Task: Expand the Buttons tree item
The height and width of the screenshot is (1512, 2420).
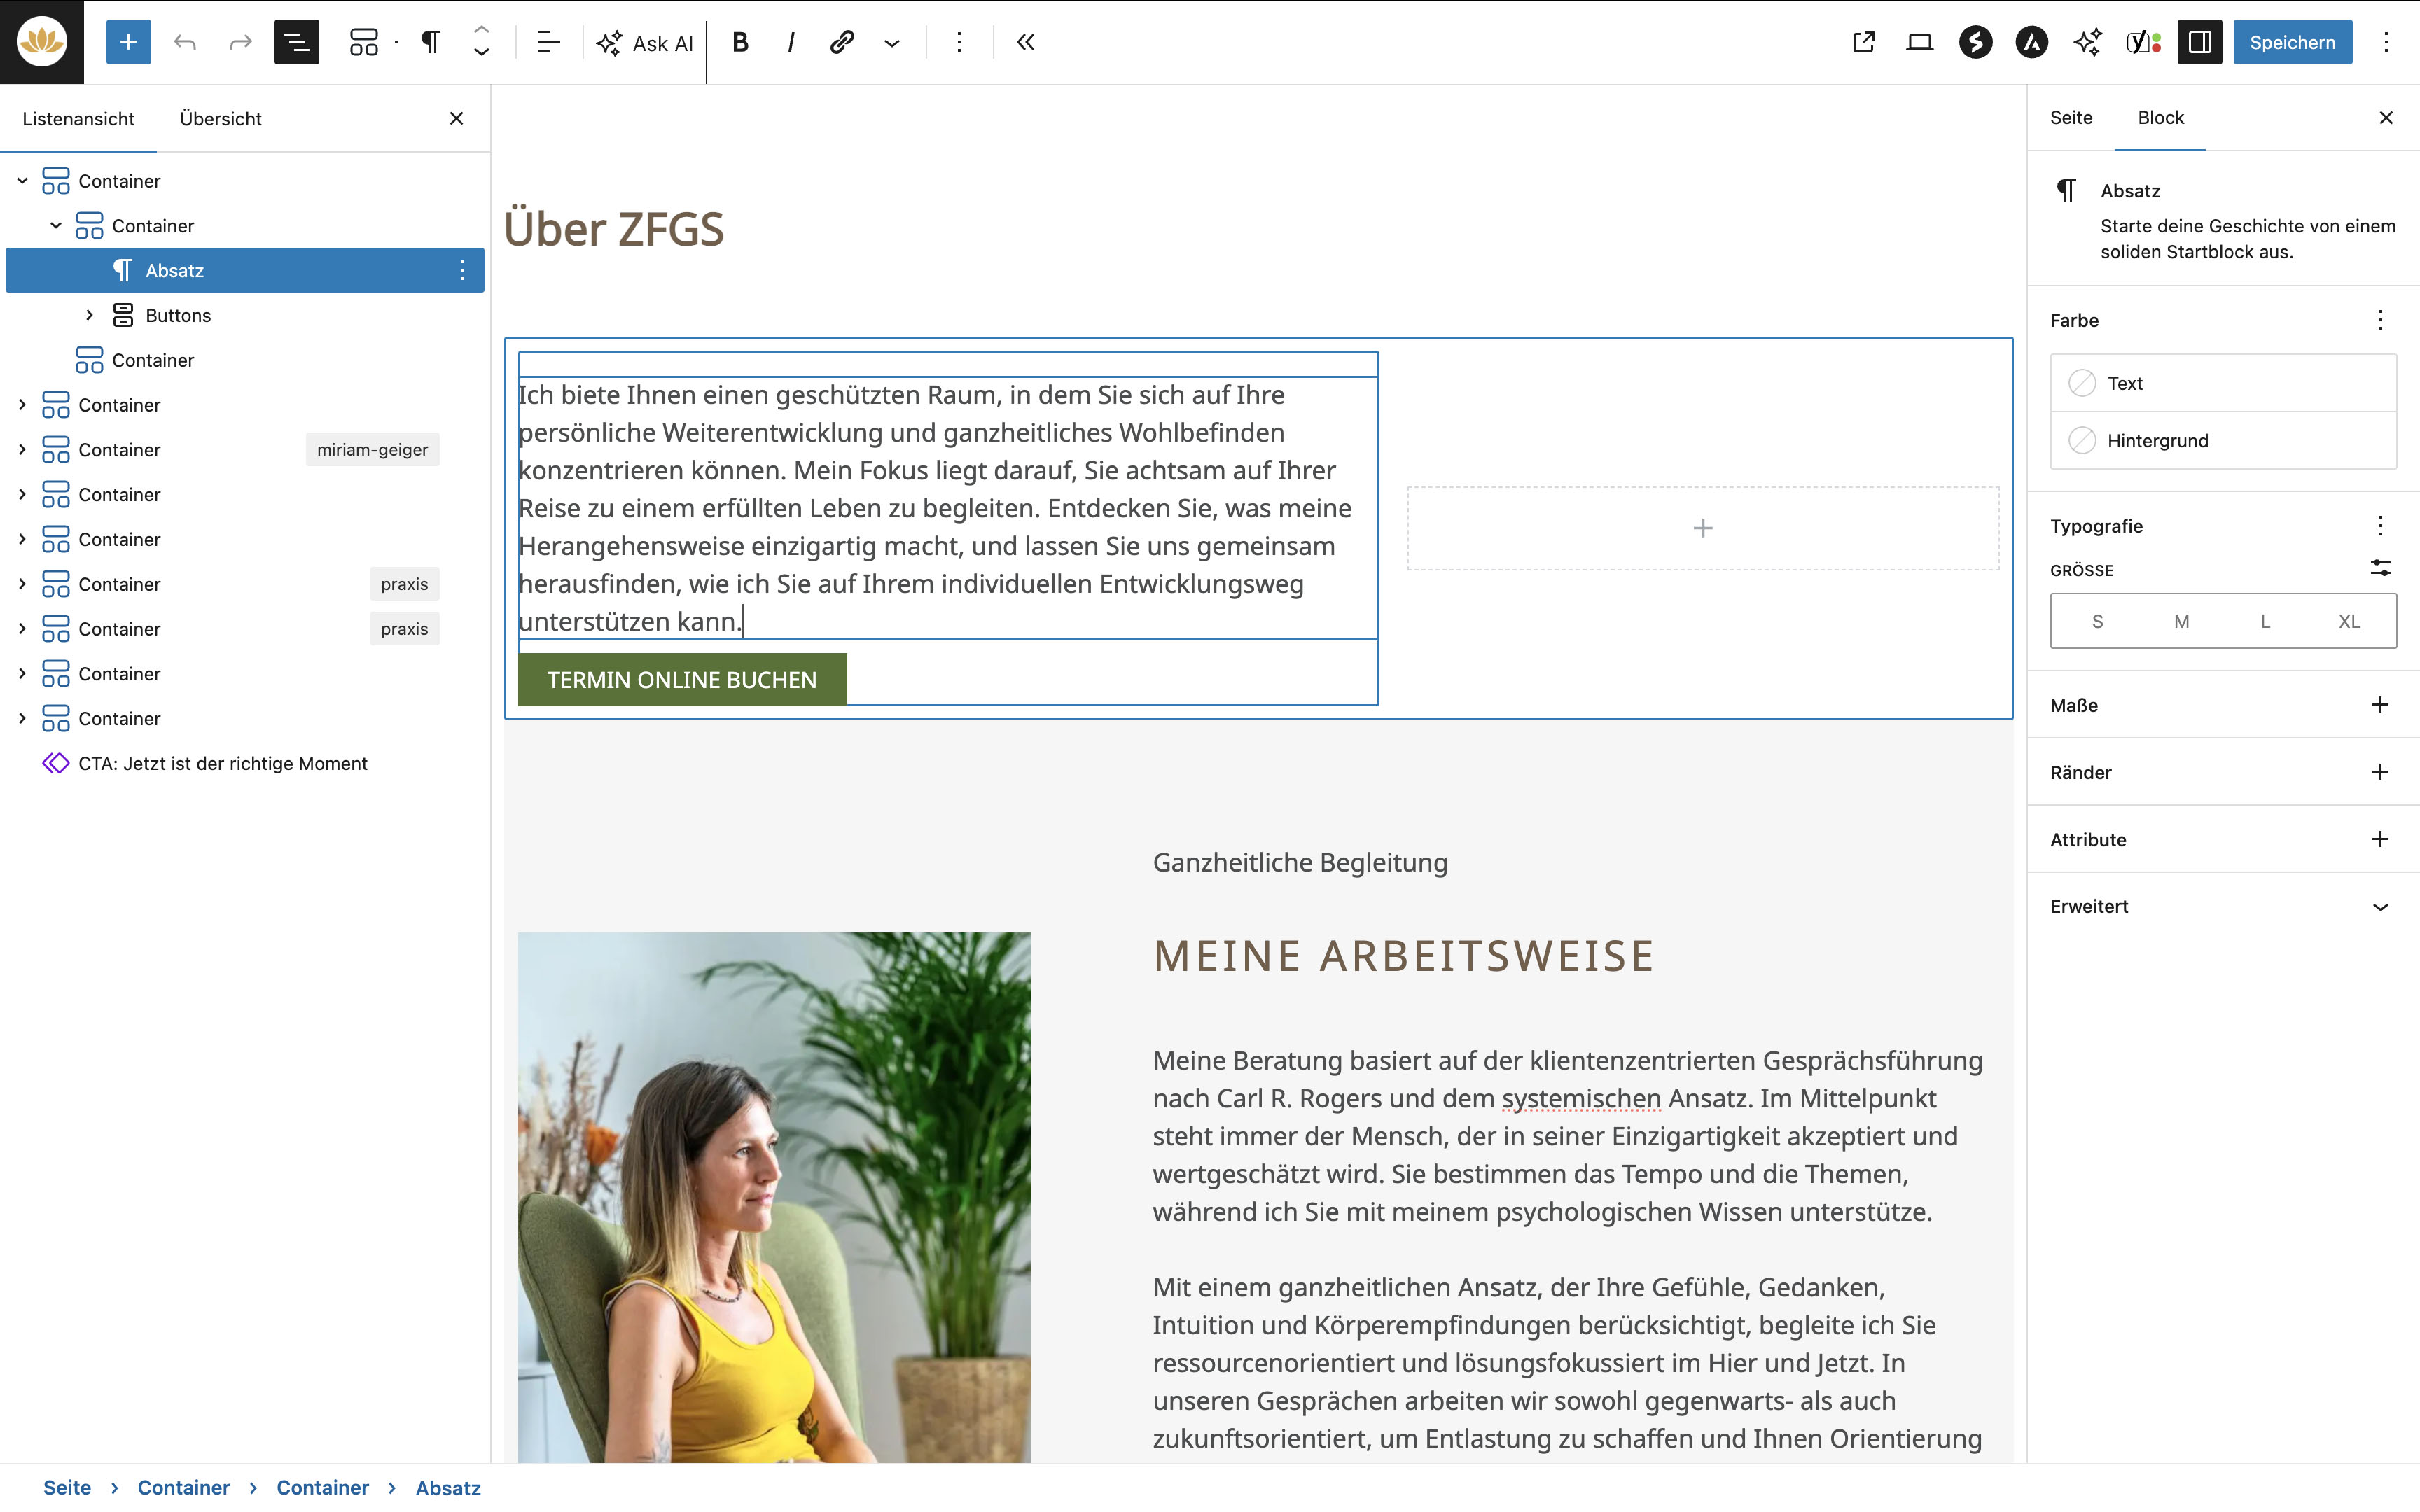Action: (x=89, y=315)
